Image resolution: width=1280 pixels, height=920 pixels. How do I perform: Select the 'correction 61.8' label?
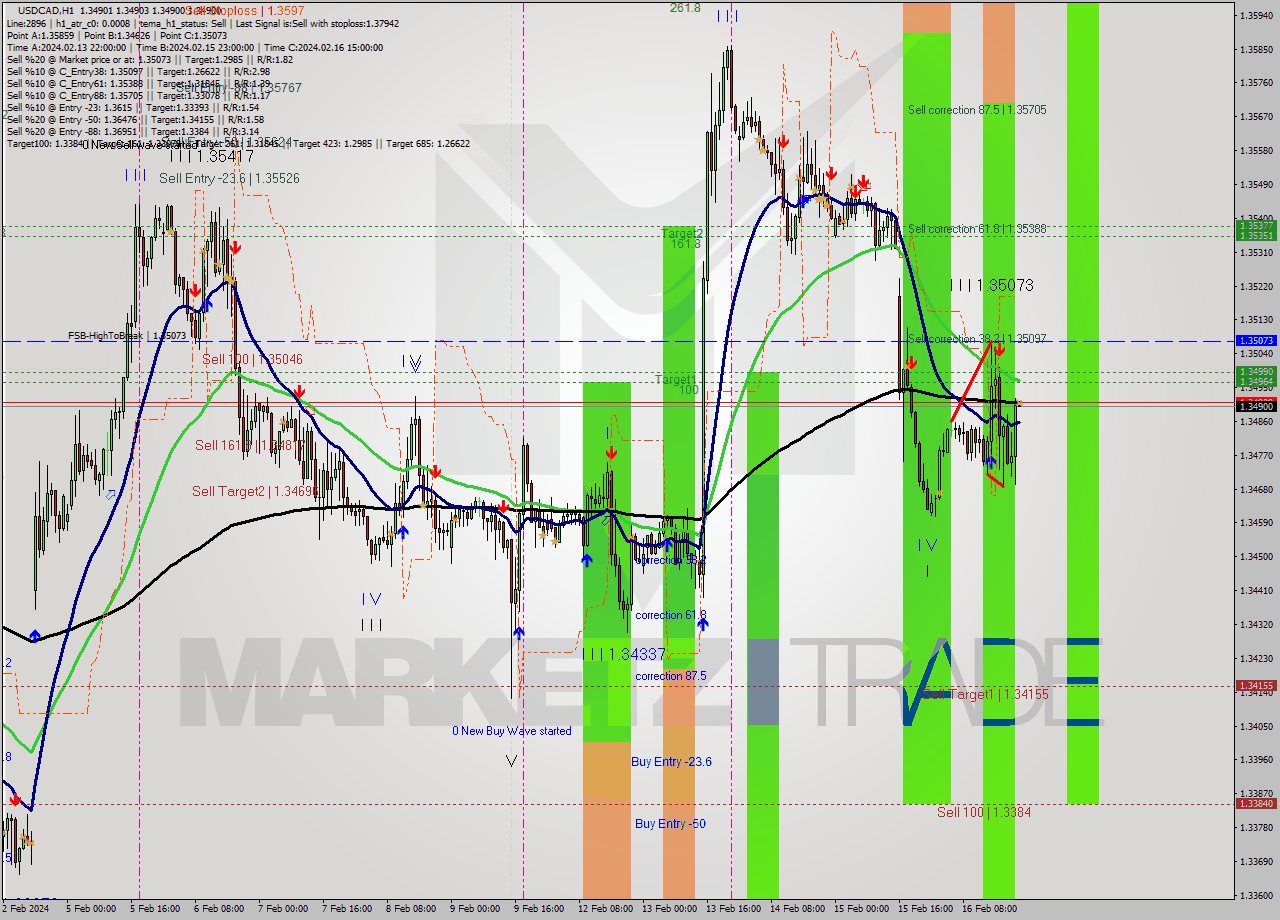(x=670, y=615)
